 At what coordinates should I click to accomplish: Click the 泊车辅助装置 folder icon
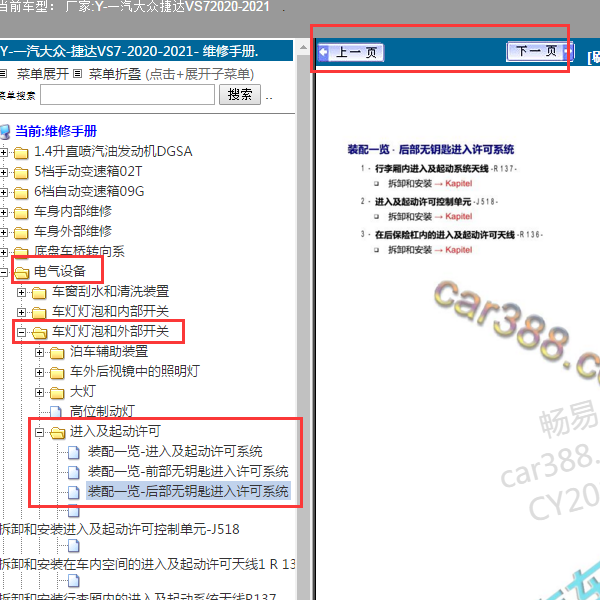[x=57, y=352]
